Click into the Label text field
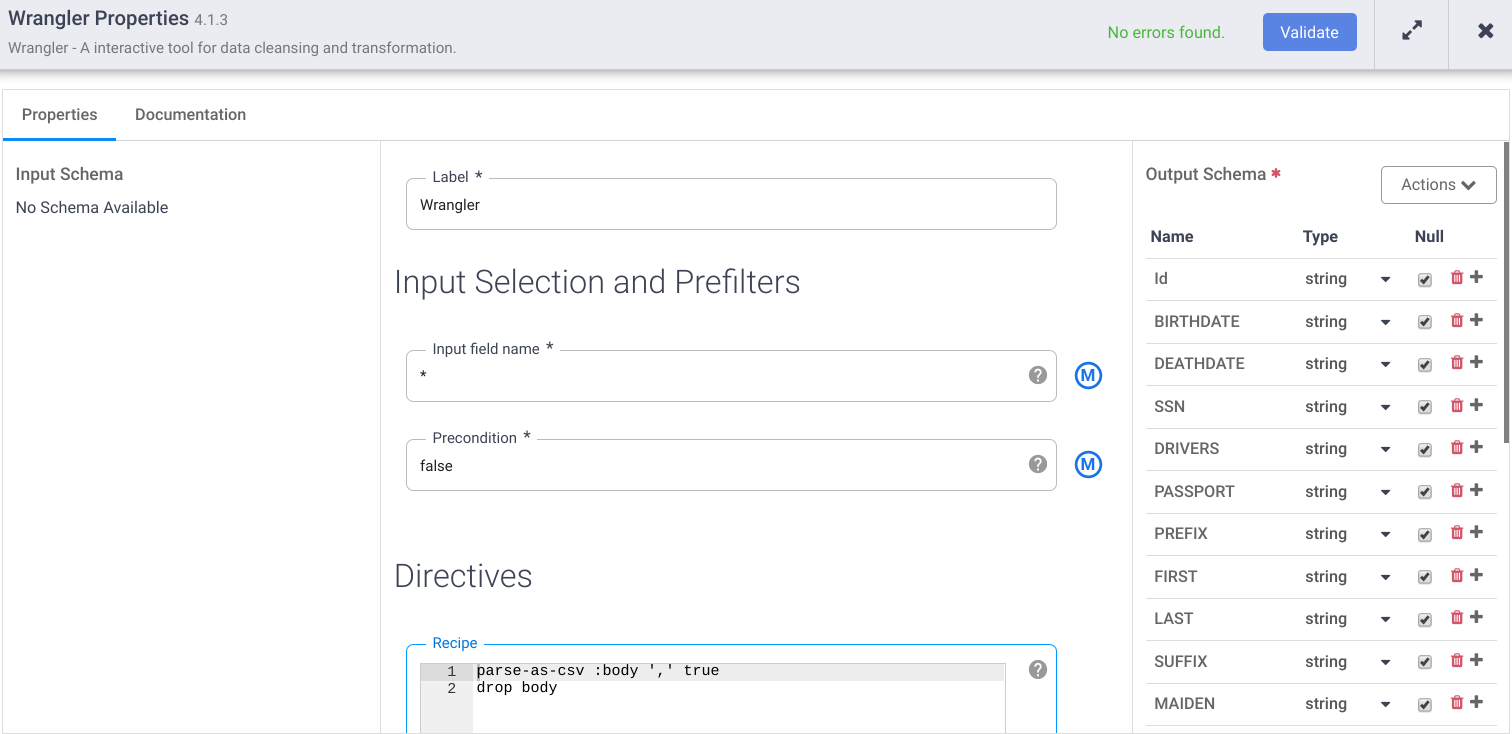 [730, 205]
